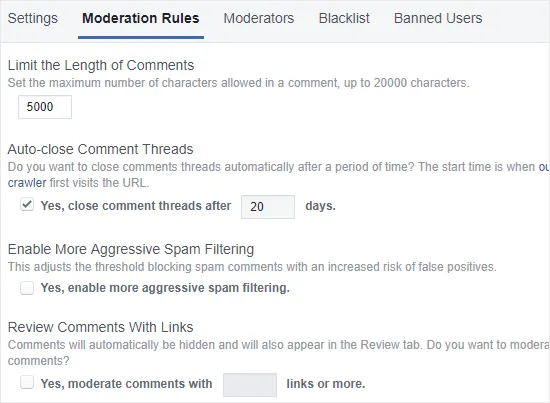The width and height of the screenshot is (550, 403).
Task: Uncheck the close comment threads checkbox
Action: [x=27, y=204]
